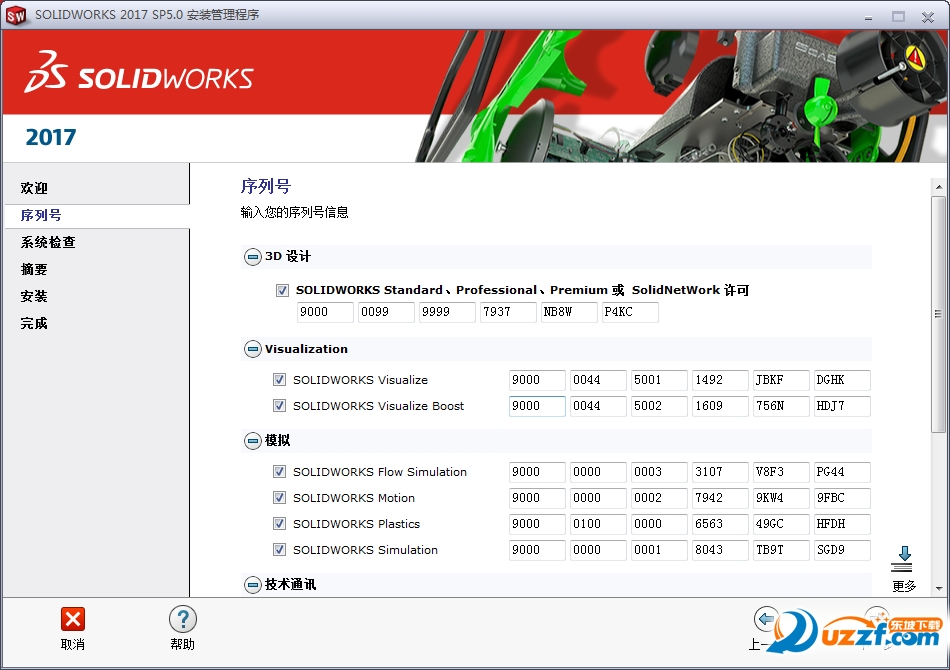Screen dimensions: 950x670
Task: Click Simulation serial field TB9T
Action: tap(781, 550)
